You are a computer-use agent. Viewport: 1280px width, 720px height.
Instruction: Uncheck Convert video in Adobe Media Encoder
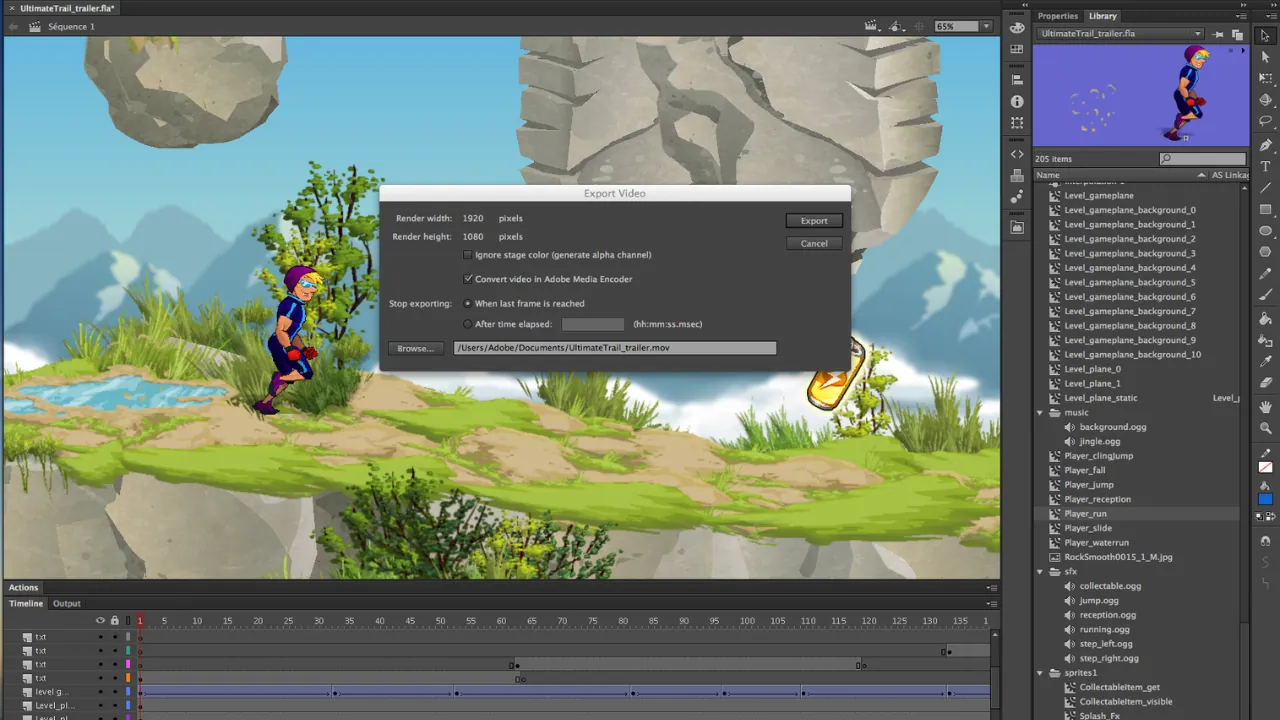tap(467, 279)
